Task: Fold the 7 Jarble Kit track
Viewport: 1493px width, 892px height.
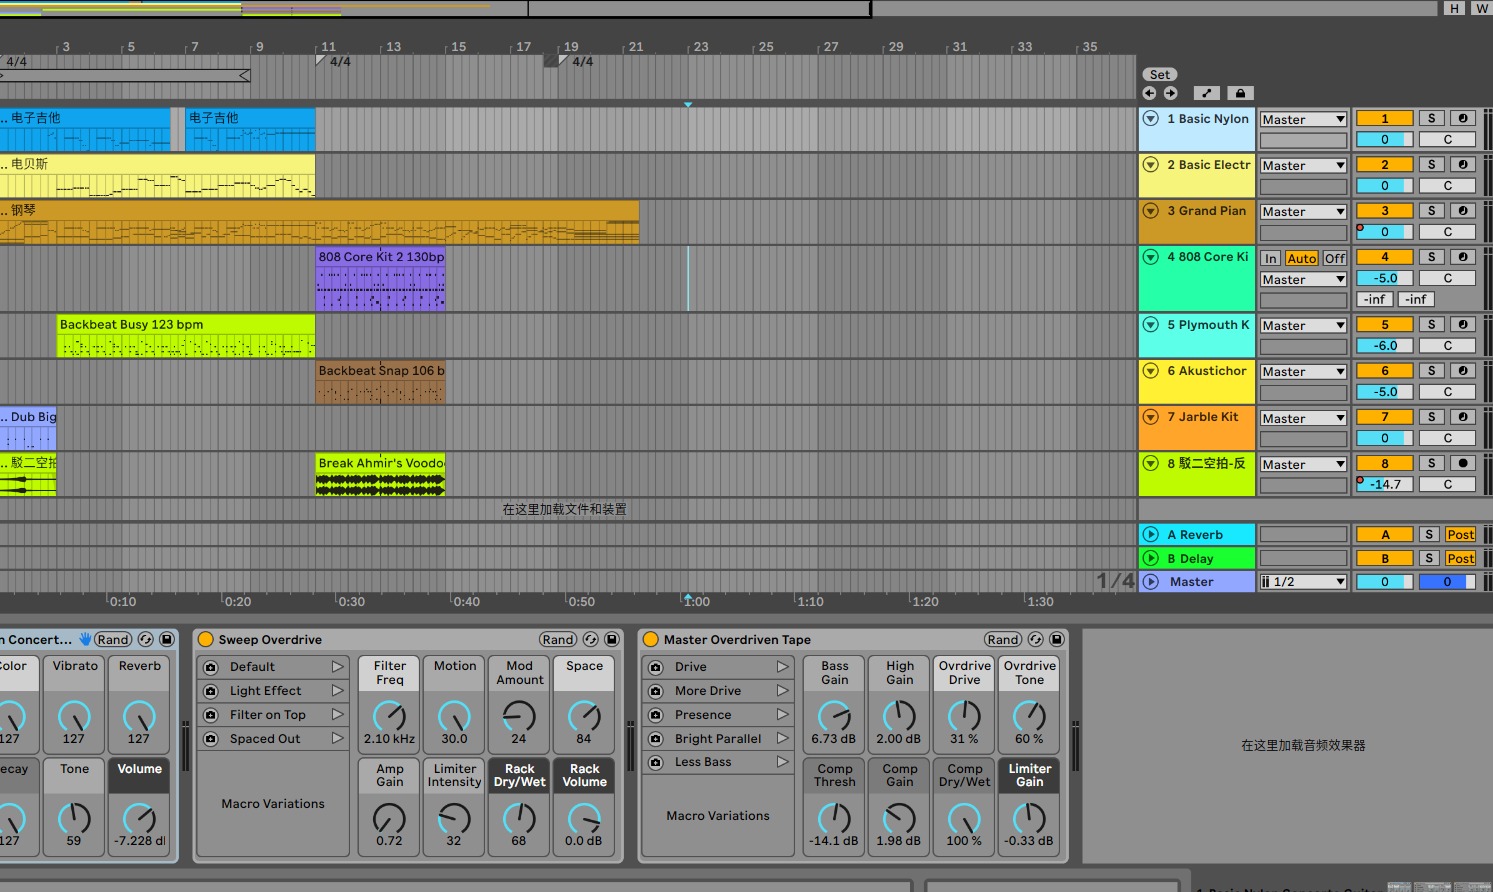Action: tap(1151, 416)
